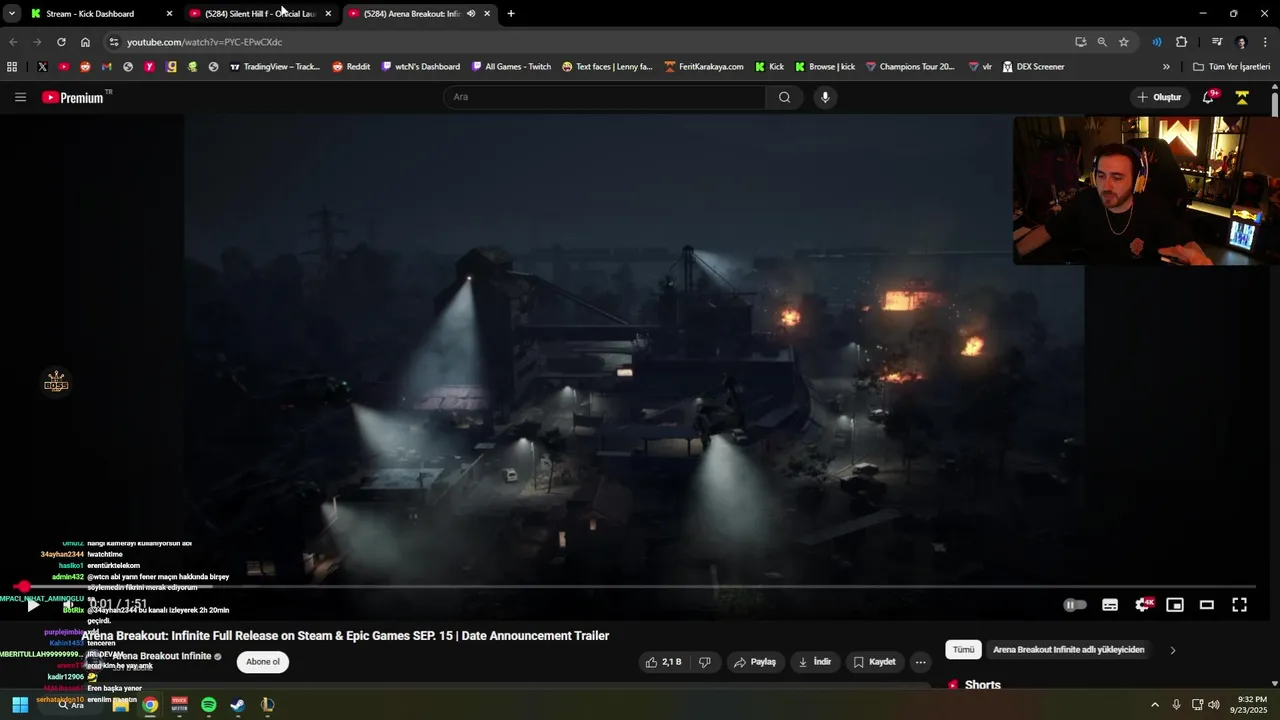1280x720 pixels.
Task: Play the video
Action: click(x=33, y=605)
